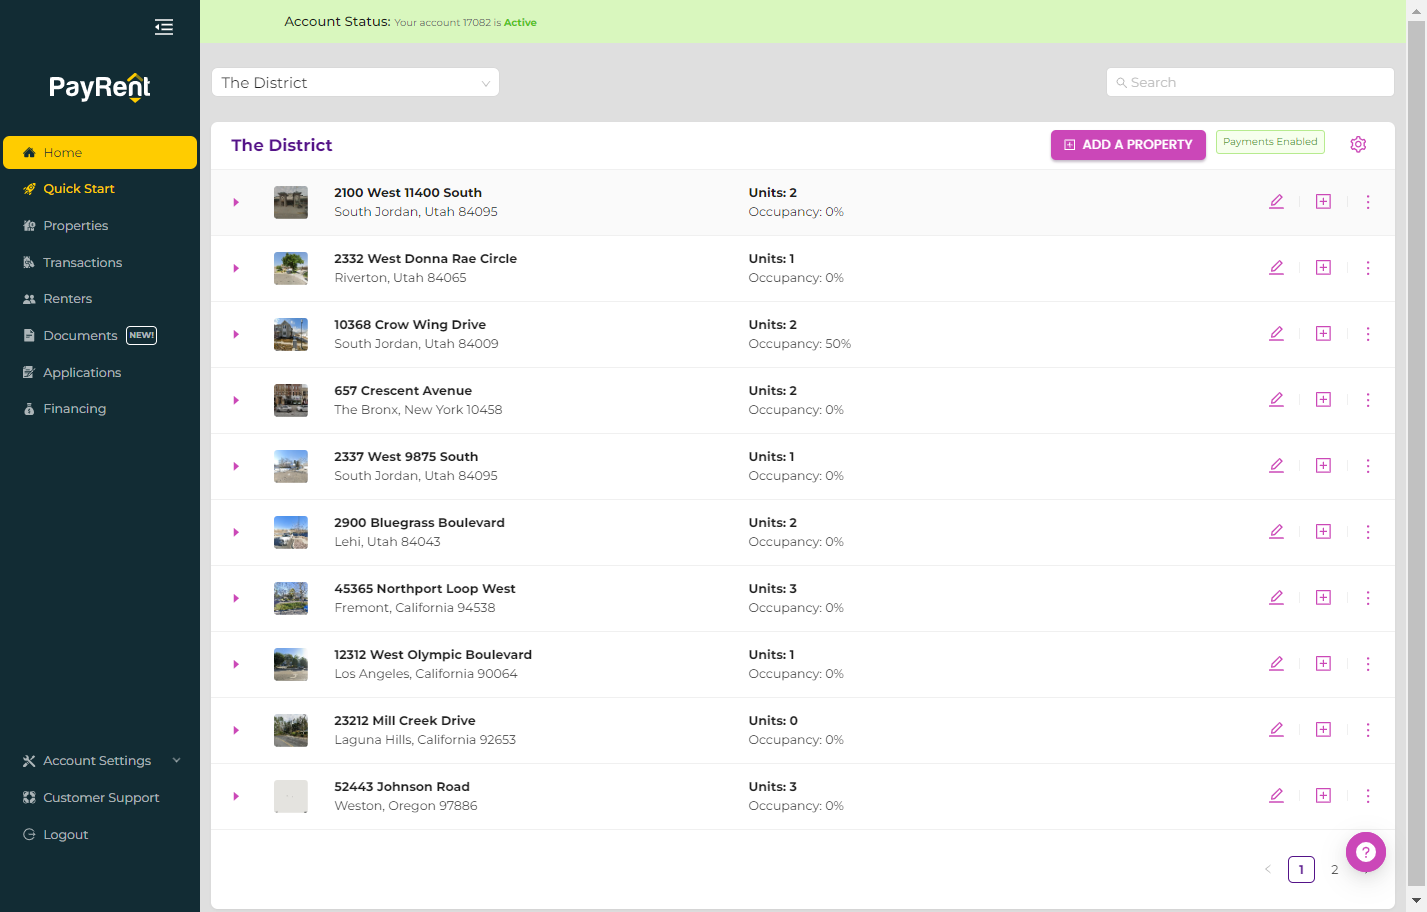Expand the 45365 Northport Loop West row
The width and height of the screenshot is (1427, 912).
(236, 598)
